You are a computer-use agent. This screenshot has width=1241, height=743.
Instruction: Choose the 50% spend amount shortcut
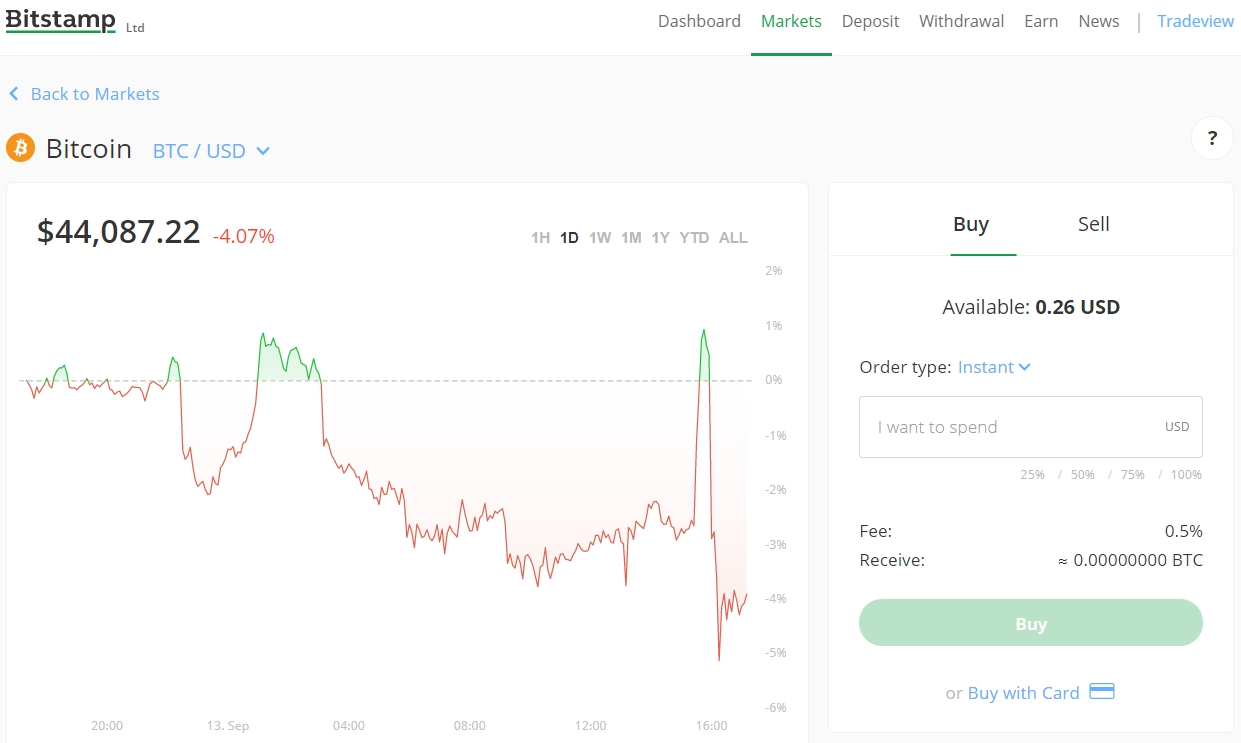[x=1082, y=475]
